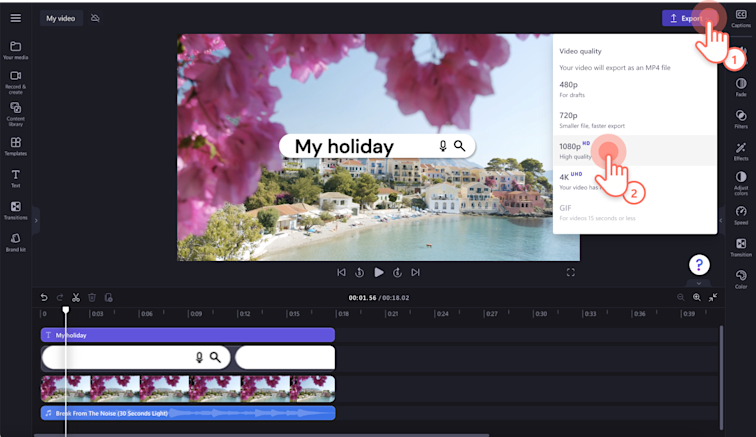Viewport: 756px width, 437px height.
Task: Open the Content library panel
Action: (15, 114)
